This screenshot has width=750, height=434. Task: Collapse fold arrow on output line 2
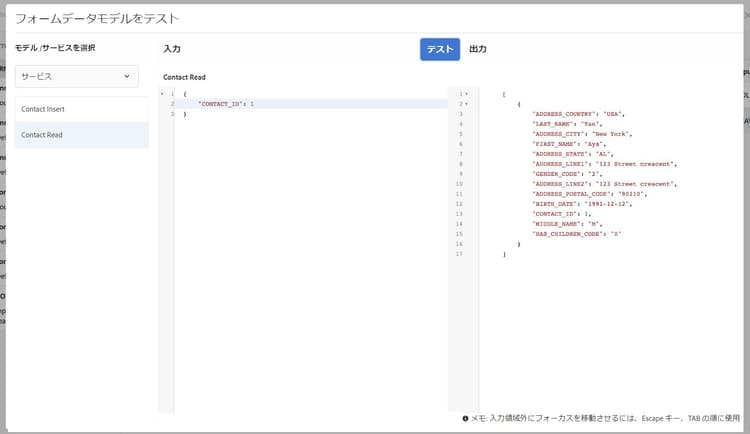pos(467,104)
